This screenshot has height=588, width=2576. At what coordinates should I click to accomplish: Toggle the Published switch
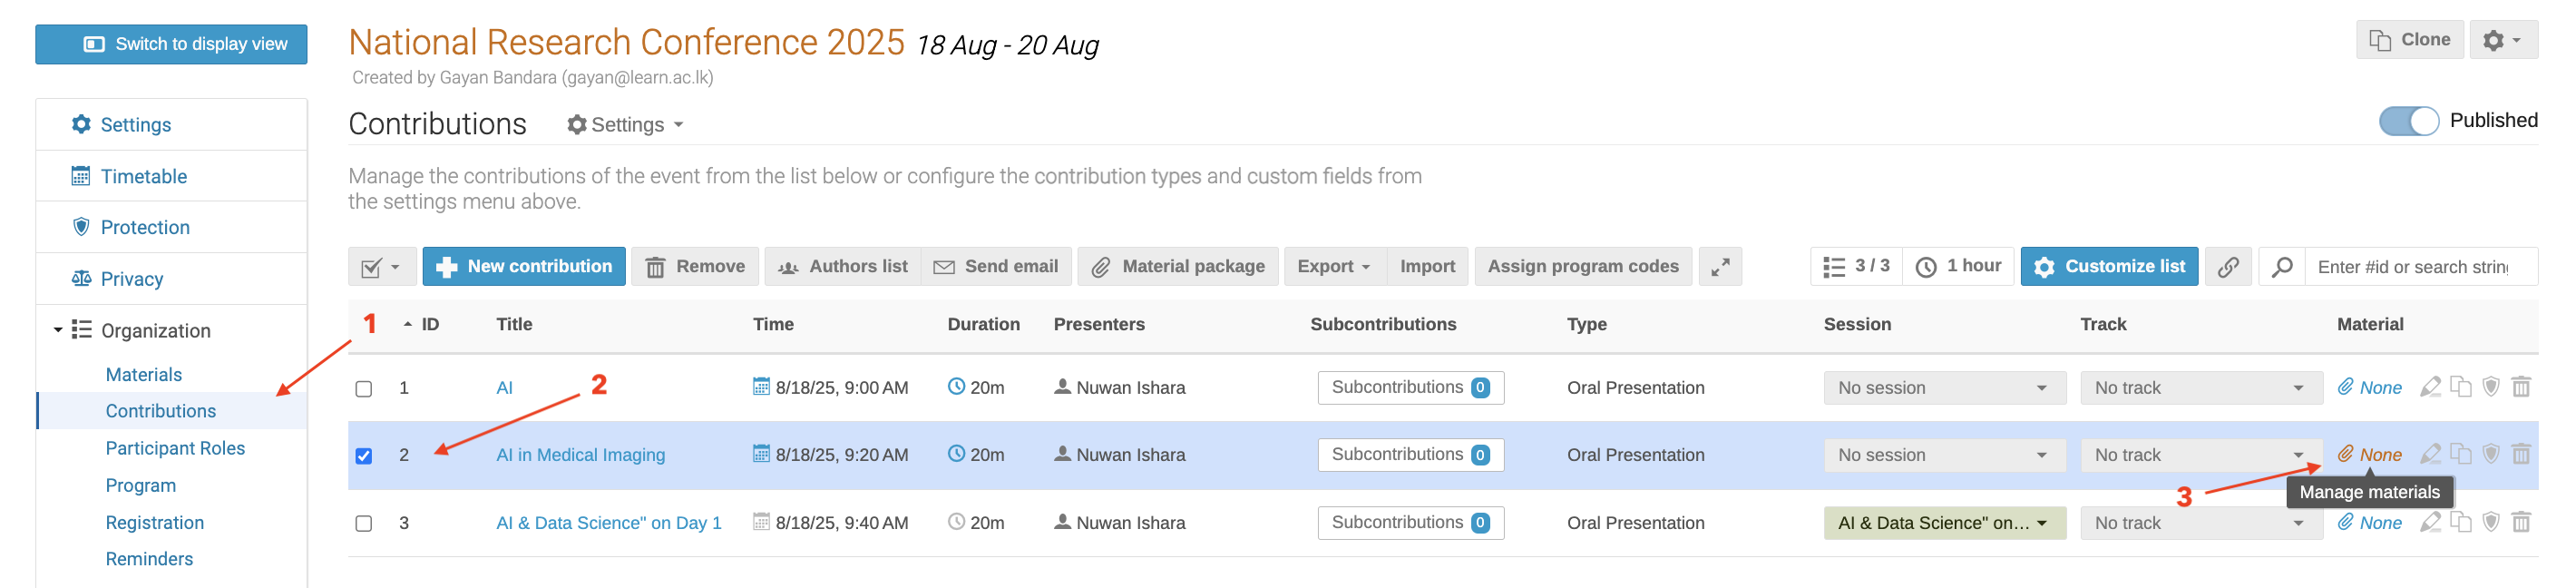tap(2408, 121)
